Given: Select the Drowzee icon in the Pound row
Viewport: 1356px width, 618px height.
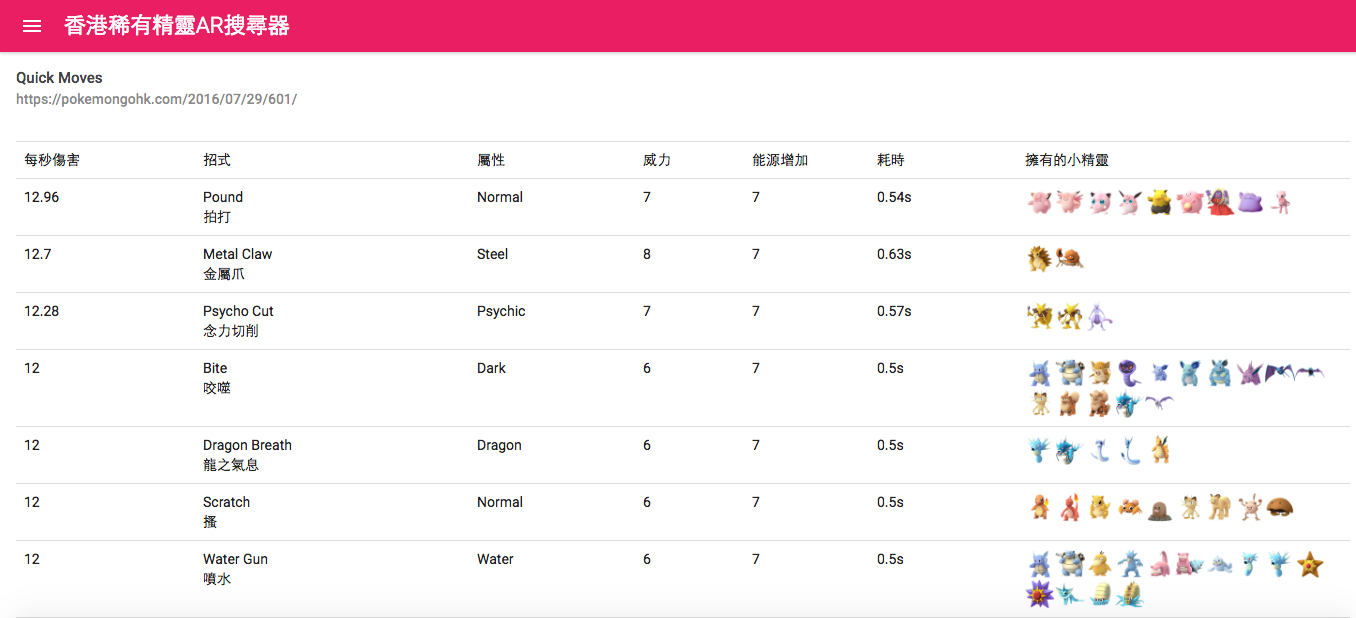Looking at the screenshot, I should [1160, 203].
